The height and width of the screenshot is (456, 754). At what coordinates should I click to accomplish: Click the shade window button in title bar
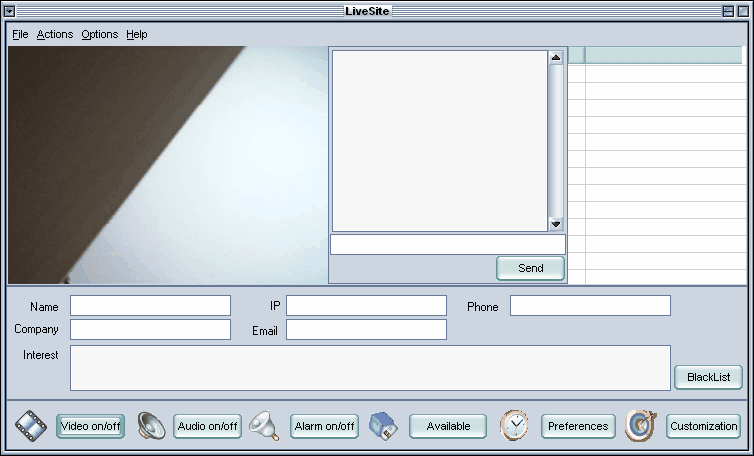coord(729,11)
